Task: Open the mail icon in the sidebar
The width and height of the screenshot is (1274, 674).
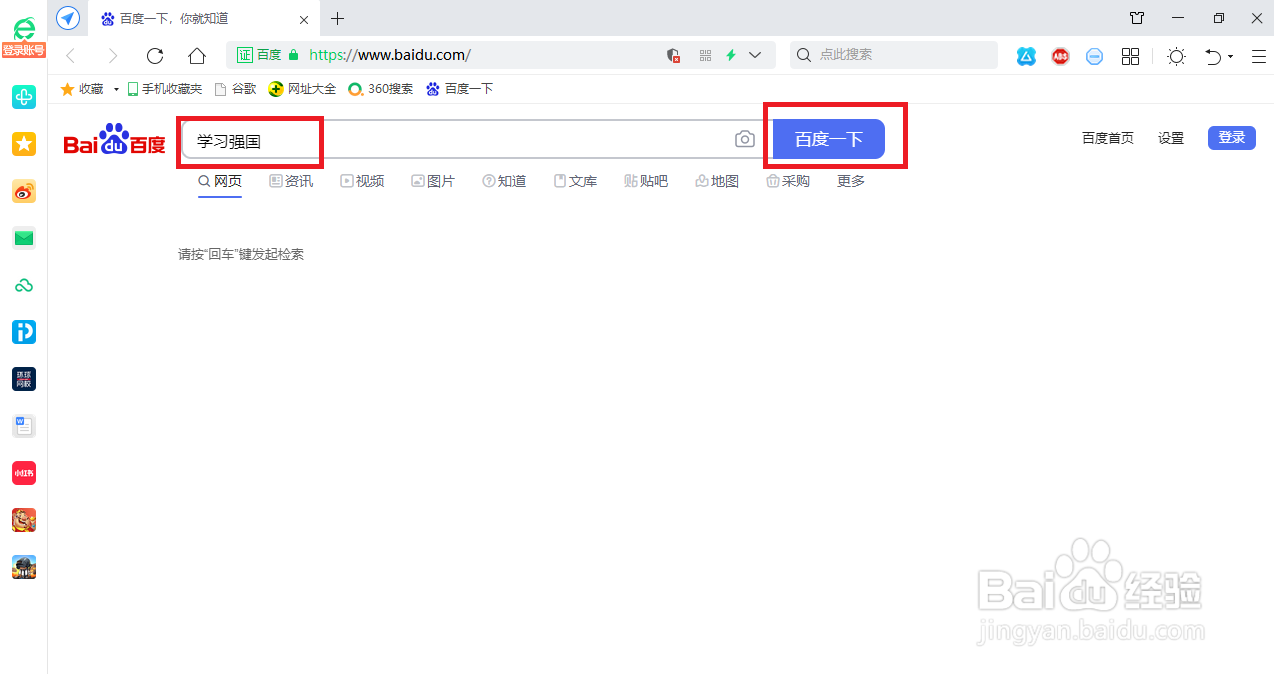Action: point(23,238)
